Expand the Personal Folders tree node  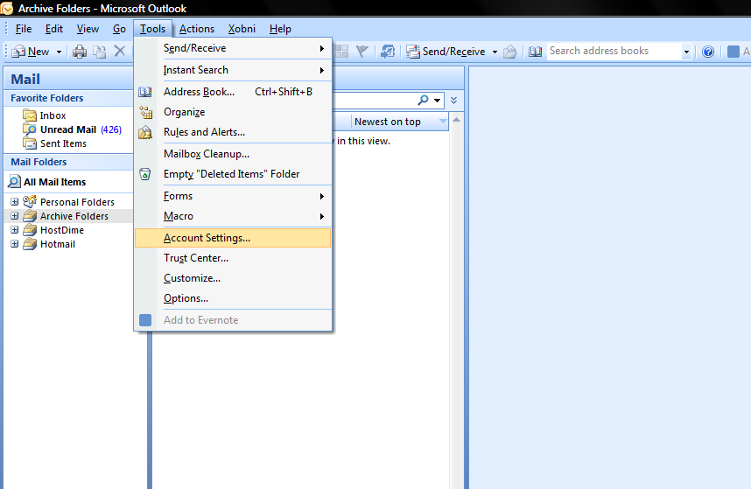click(x=14, y=202)
